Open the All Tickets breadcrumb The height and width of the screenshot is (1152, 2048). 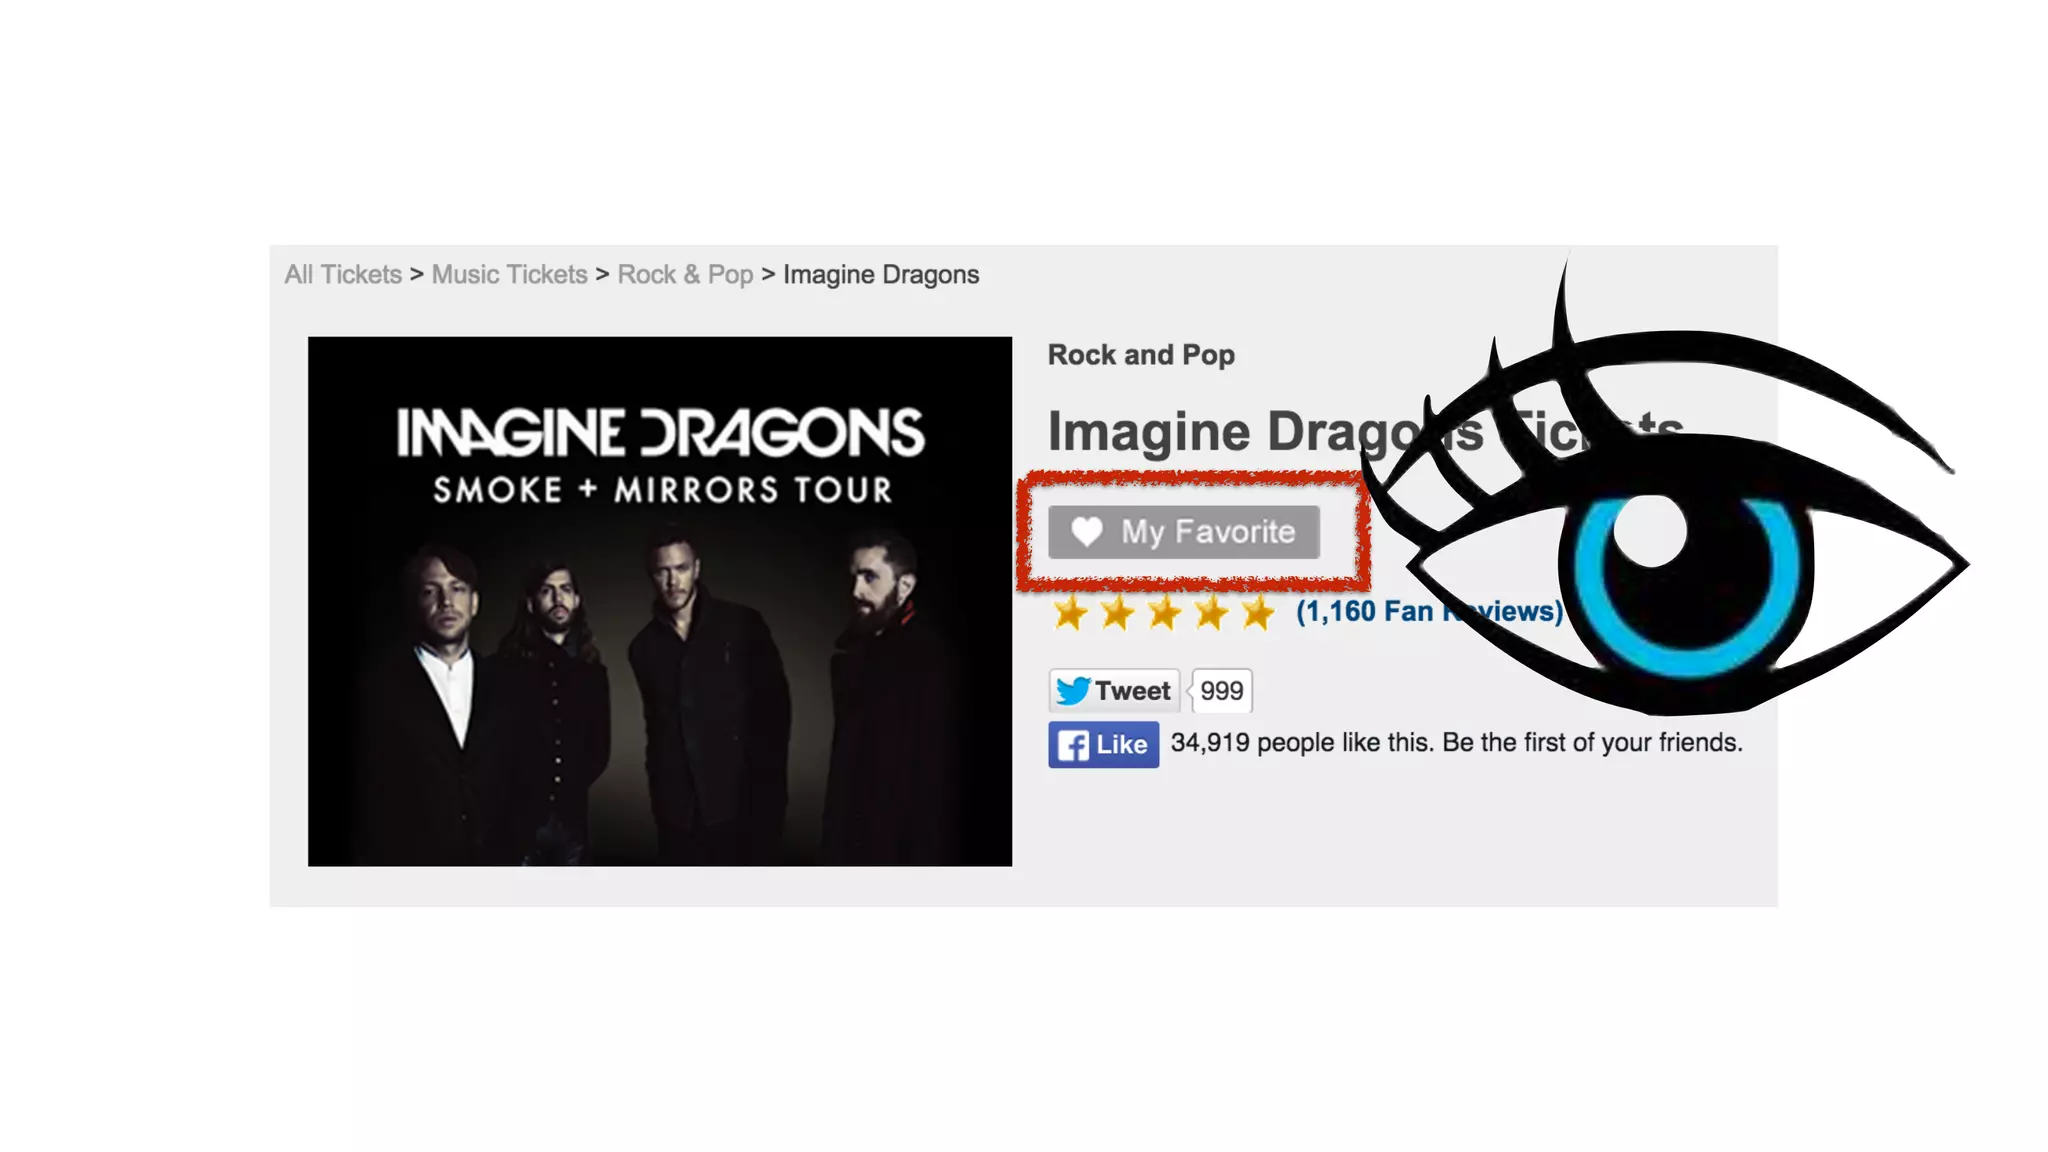coord(343,274)
